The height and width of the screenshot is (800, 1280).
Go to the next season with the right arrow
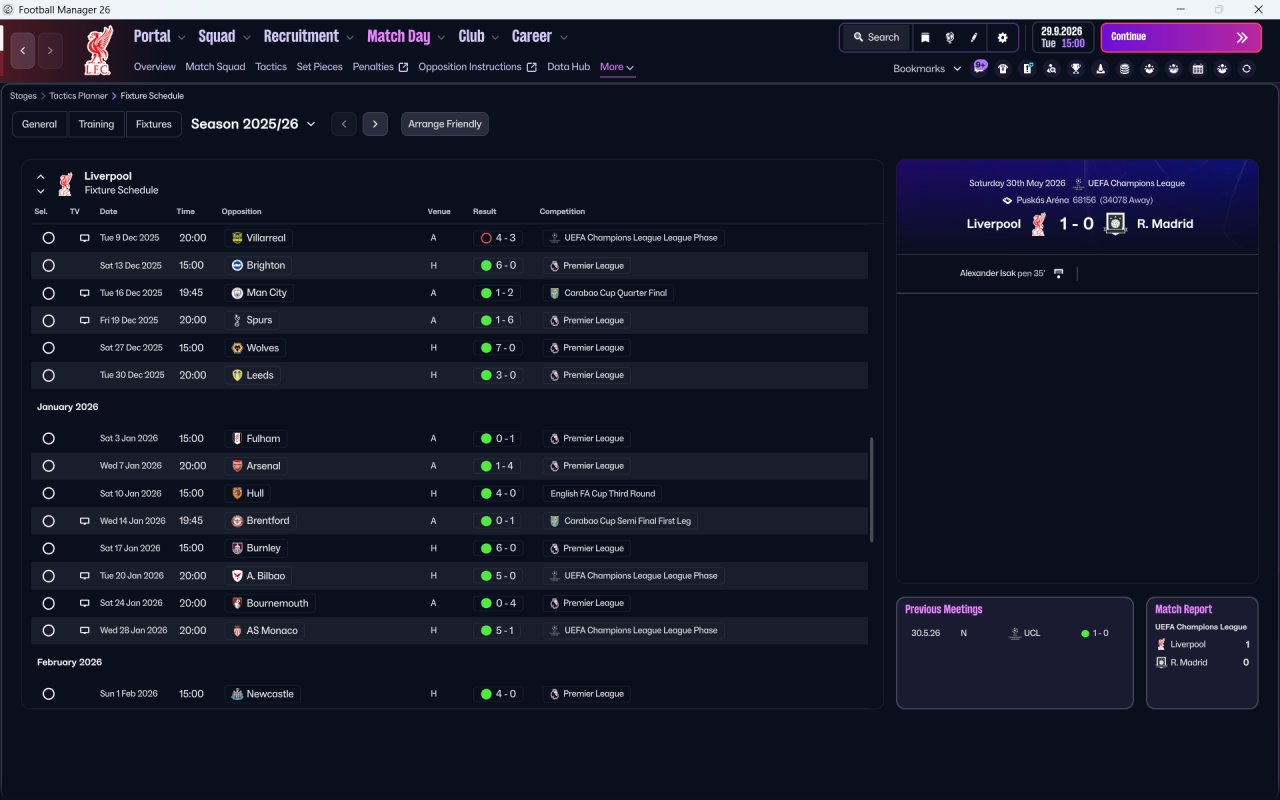click(x=375, y=124)
